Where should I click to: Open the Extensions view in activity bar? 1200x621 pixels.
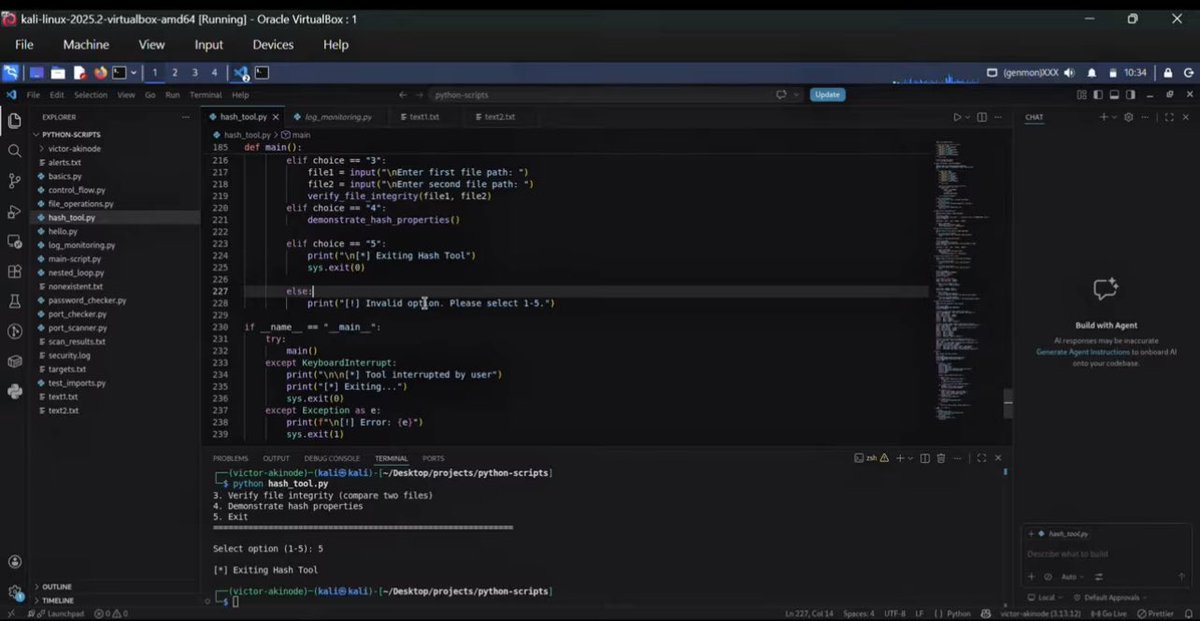coord(14,271)
